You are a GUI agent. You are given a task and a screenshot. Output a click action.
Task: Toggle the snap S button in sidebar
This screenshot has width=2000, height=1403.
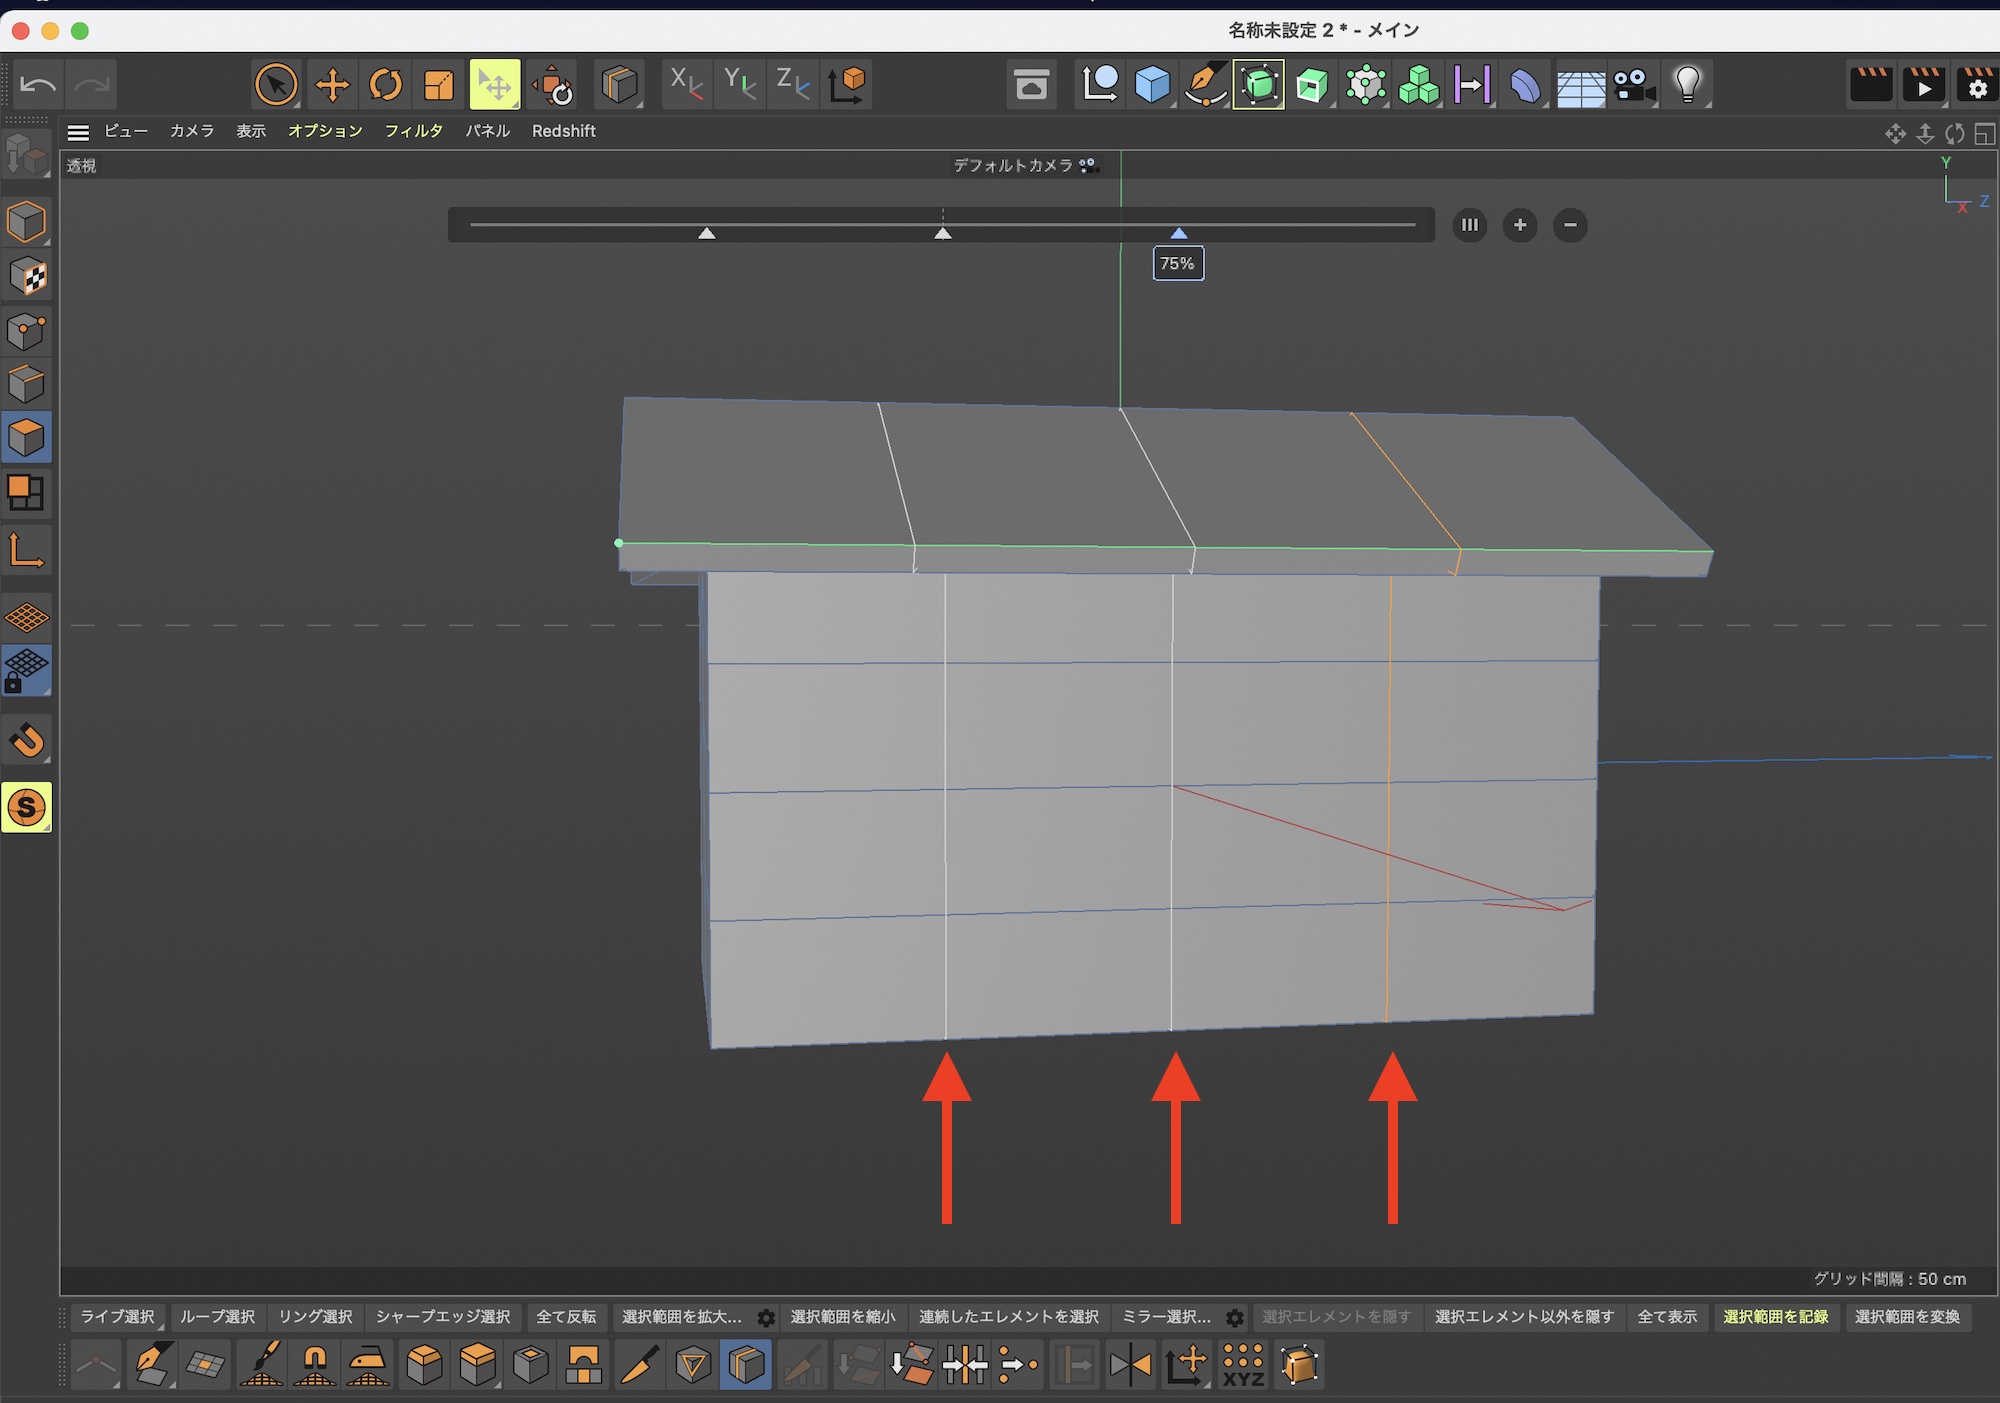tap(27, 807)
